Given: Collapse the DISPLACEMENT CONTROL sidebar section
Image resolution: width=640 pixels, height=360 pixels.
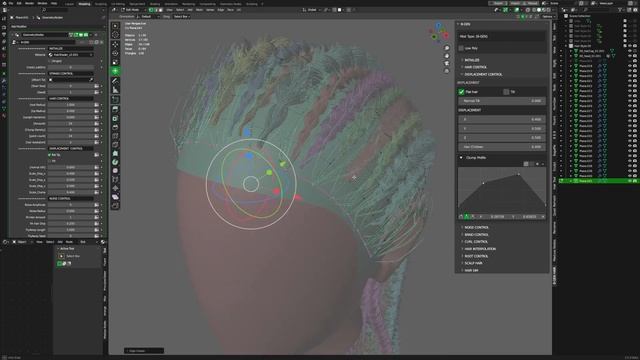Looking at the screenshot, I should coord(482,74).
